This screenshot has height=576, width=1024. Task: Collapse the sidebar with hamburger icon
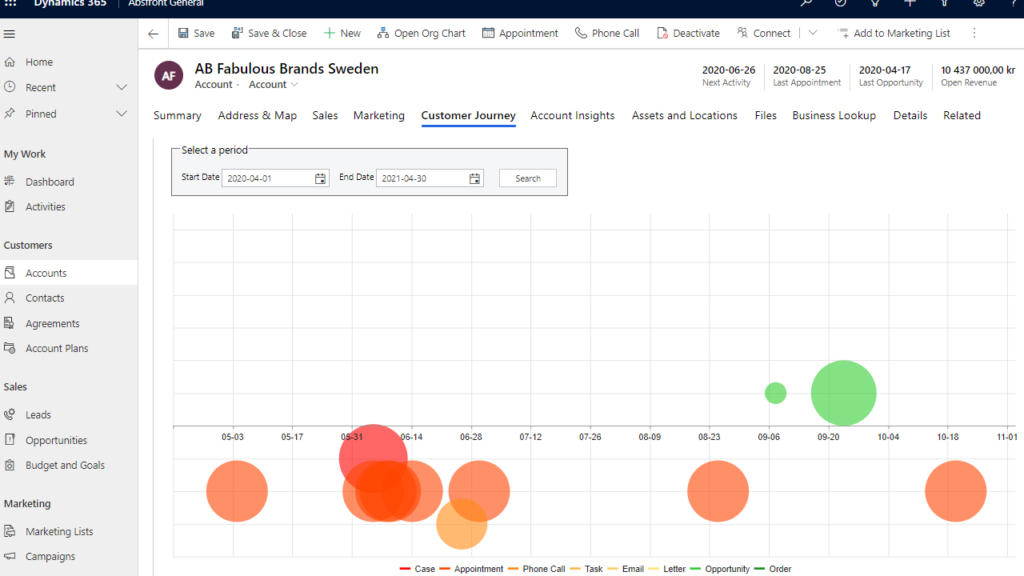9,34
